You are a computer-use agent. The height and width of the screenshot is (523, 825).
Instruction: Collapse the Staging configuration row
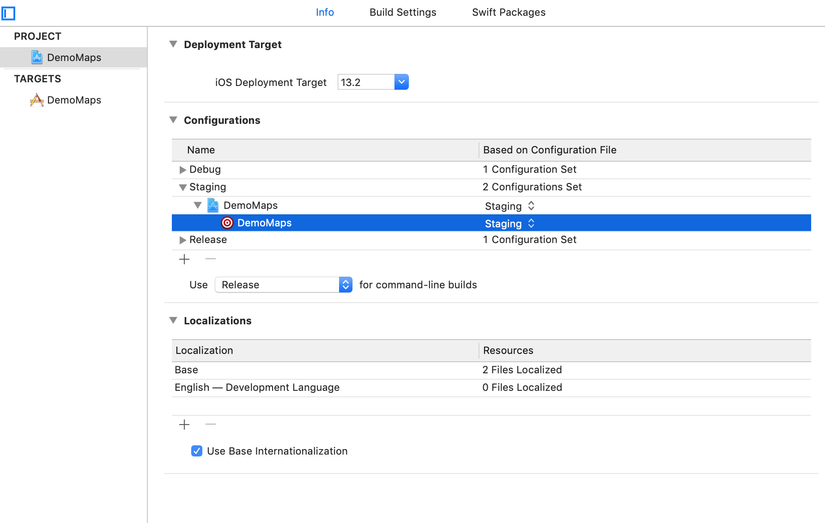[x=182, y=187]
